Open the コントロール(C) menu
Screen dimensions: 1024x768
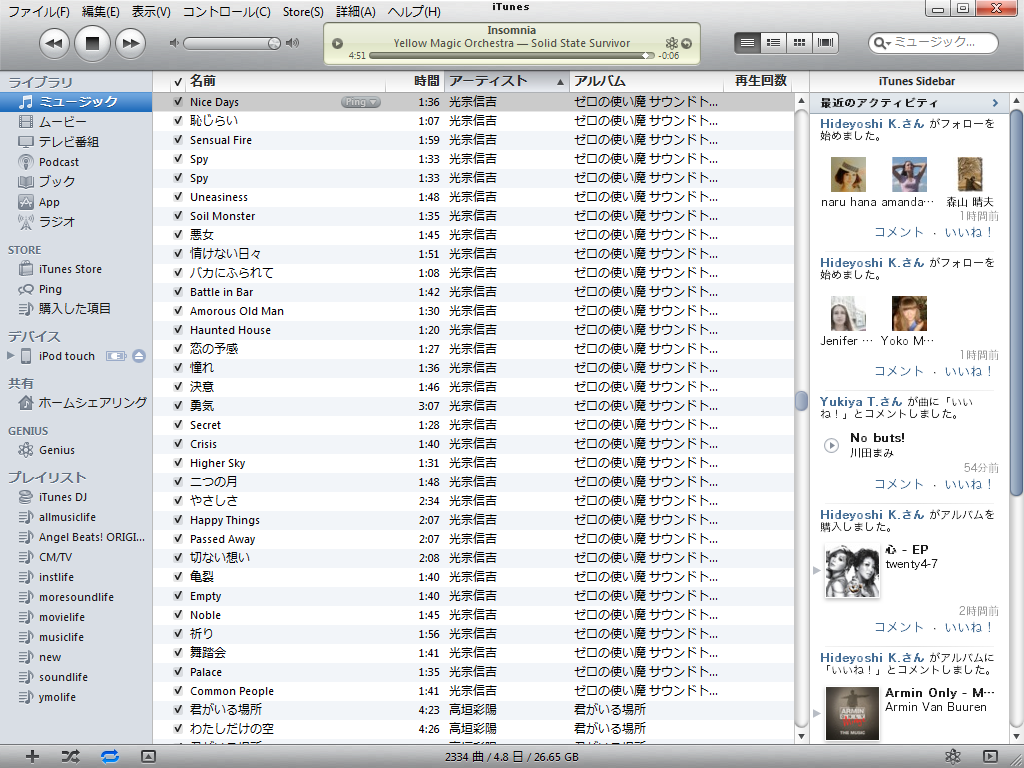(227, 12)
